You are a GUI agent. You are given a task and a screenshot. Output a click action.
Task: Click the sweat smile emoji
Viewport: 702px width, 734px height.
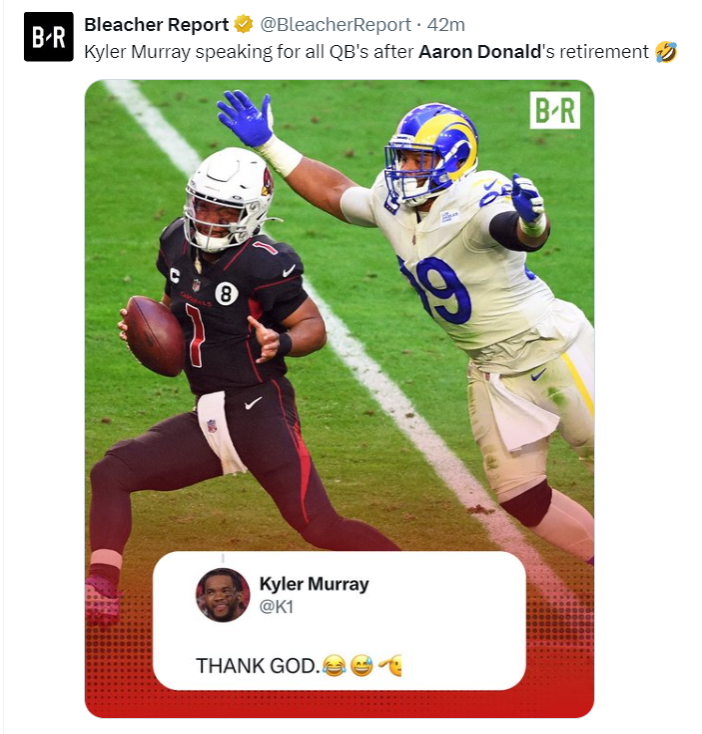[x=362, y=666]
